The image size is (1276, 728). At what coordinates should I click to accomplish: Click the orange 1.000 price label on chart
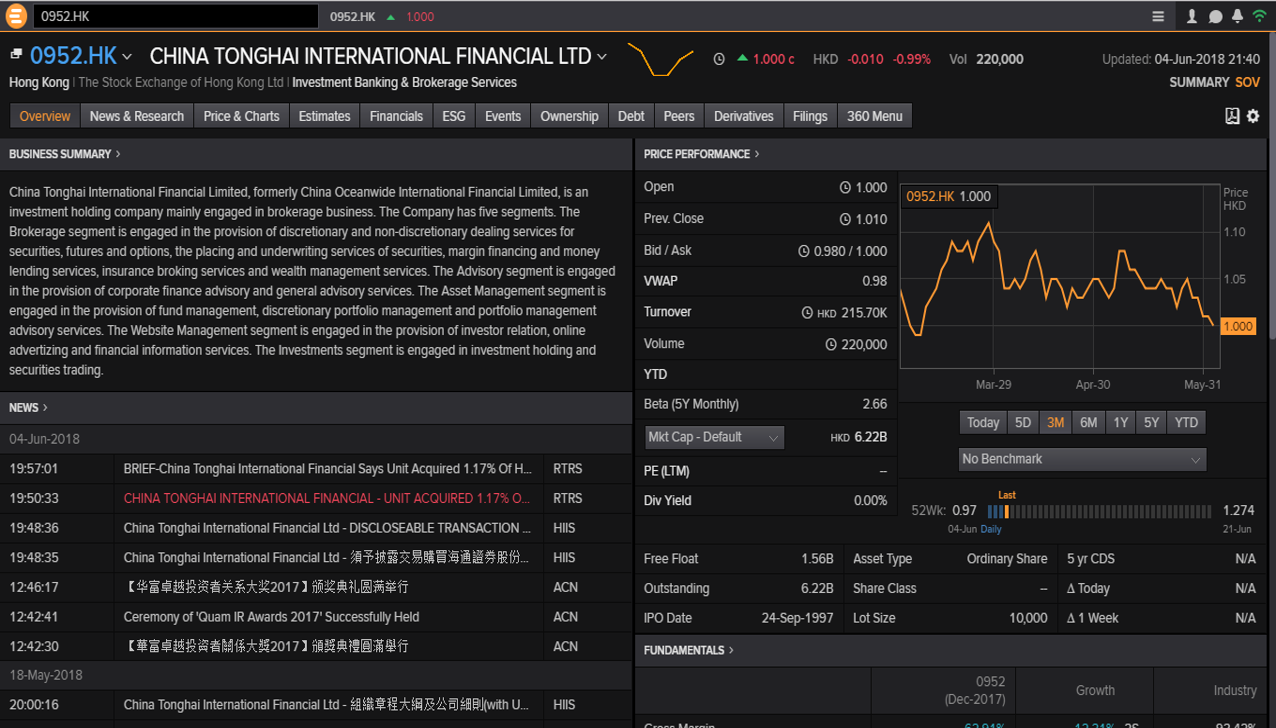click(x=1237, y=326)
